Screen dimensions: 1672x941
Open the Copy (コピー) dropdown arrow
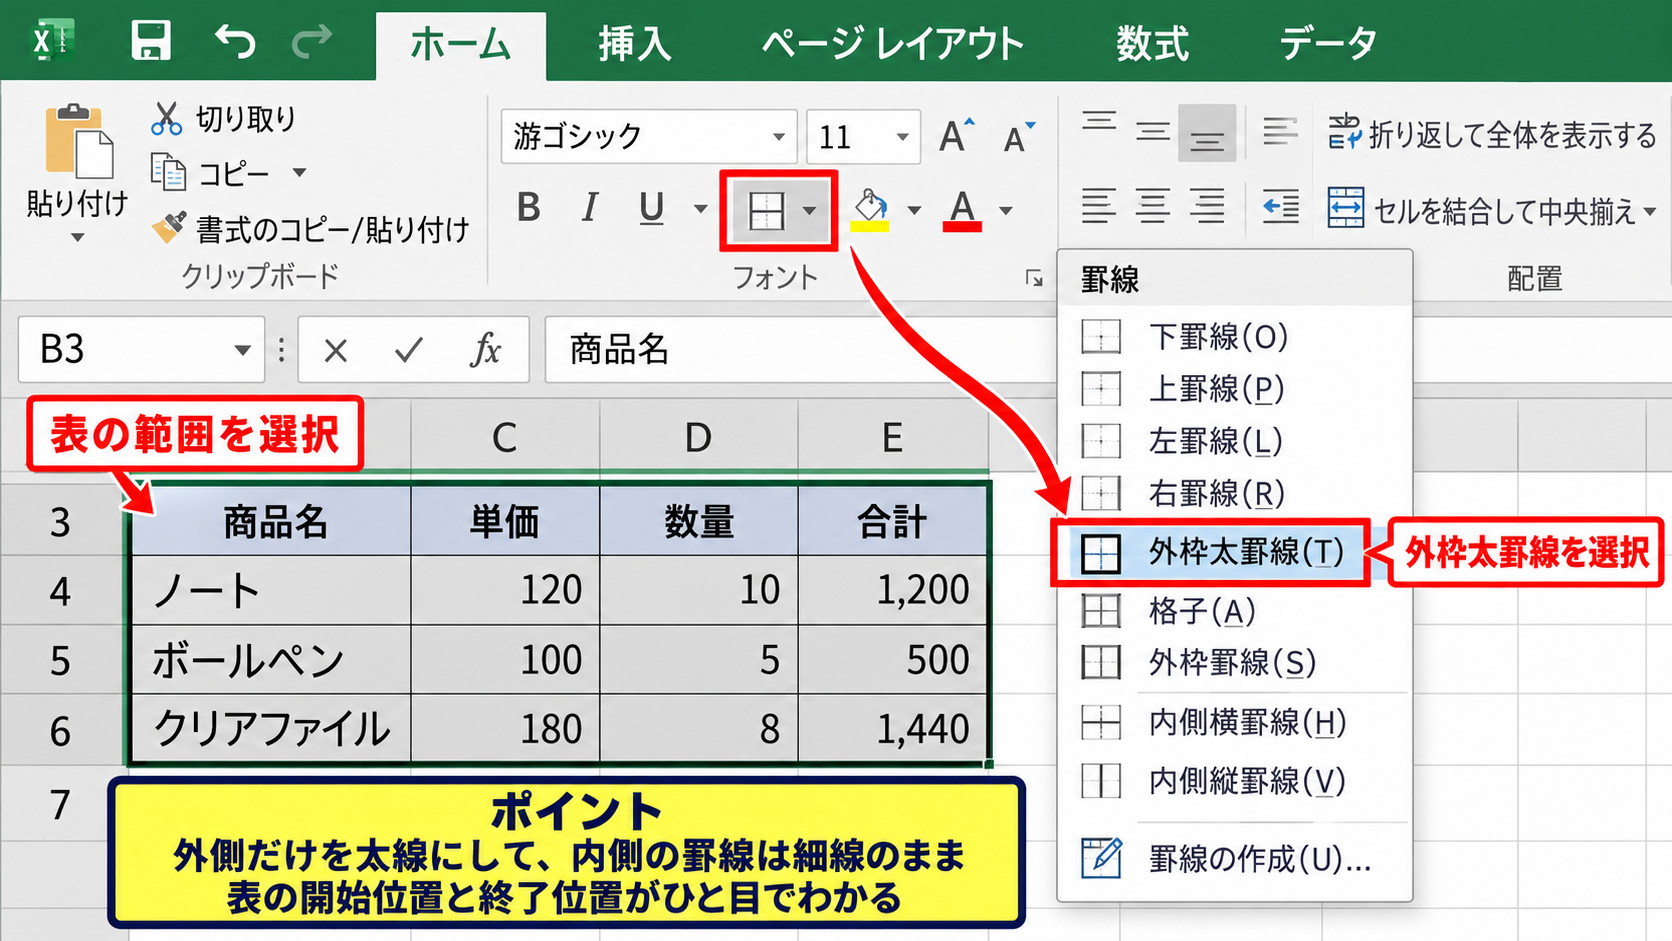click(x=299, y=173)
